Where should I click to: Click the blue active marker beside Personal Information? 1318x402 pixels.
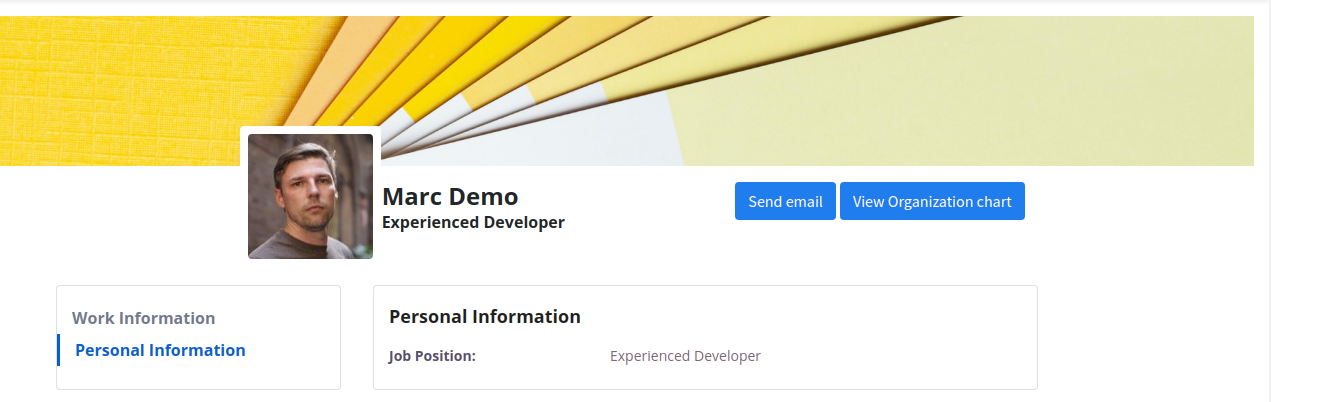click(x=58, y=350)
